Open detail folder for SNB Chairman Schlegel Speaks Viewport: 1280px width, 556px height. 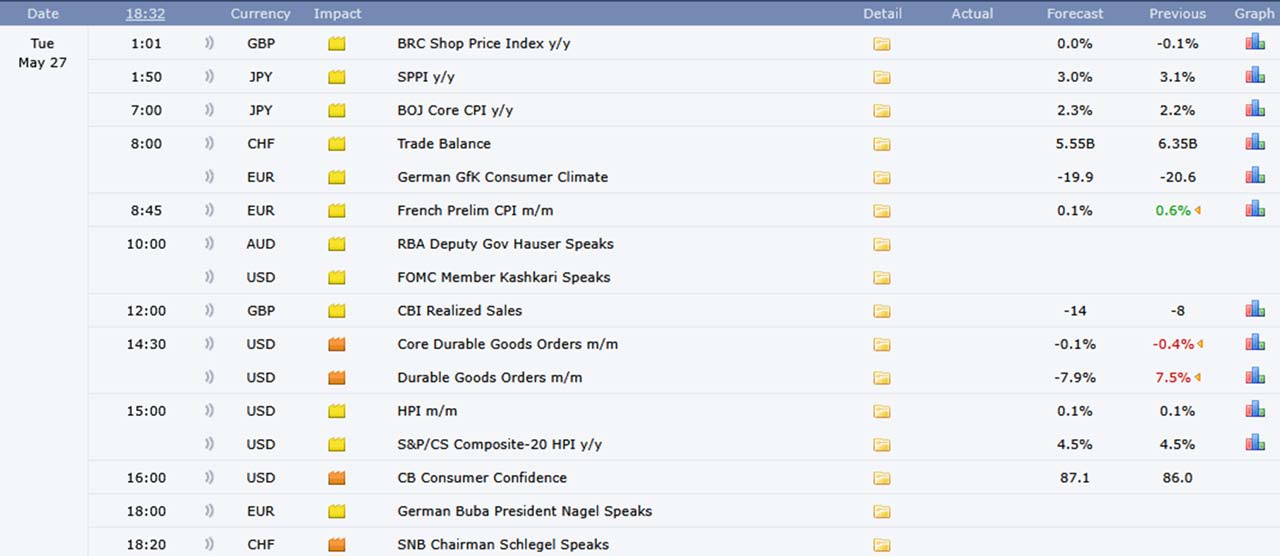coord(881,545)
